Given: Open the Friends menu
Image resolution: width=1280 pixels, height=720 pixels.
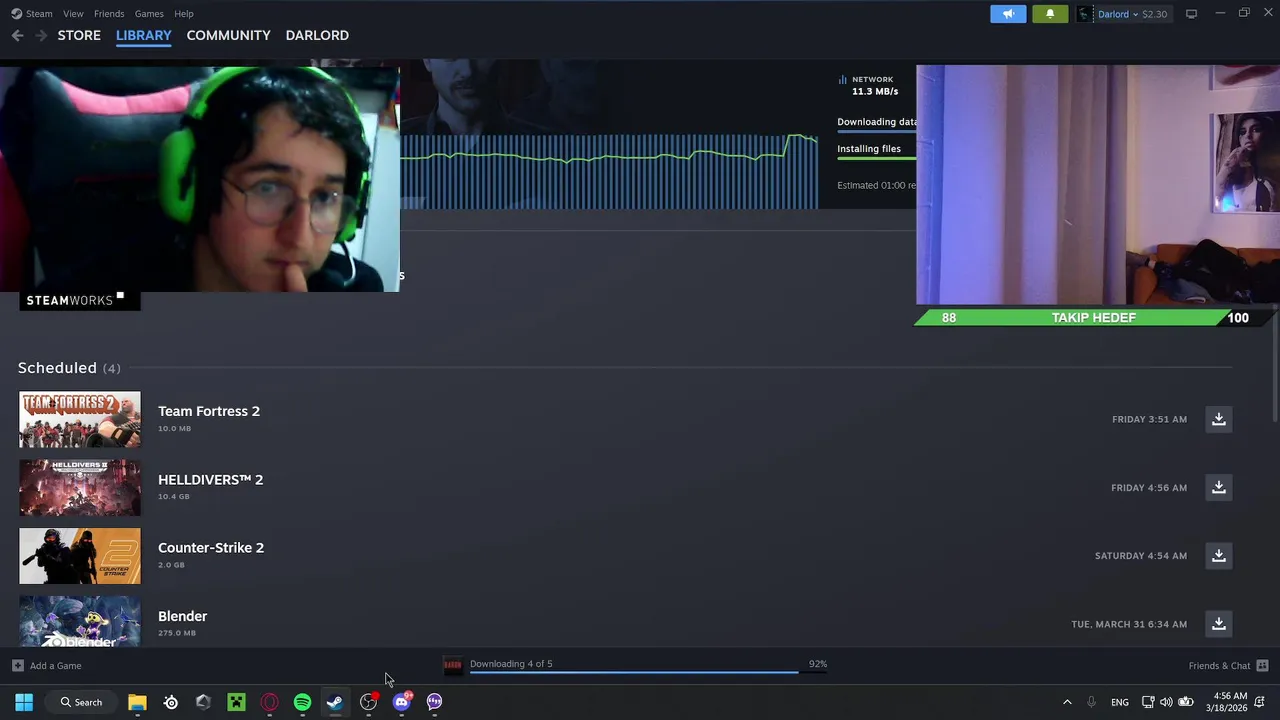Looking at the screenshot, I should click(109, 14).
